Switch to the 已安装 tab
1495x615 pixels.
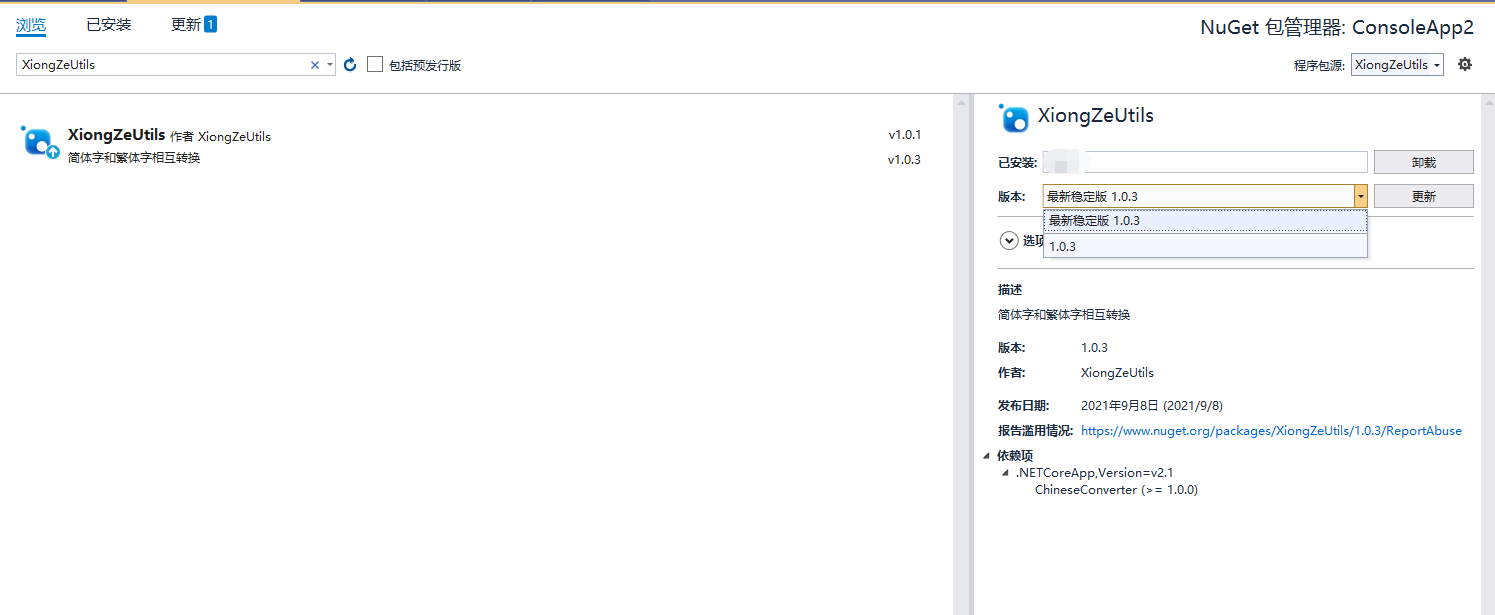(109, 25)
